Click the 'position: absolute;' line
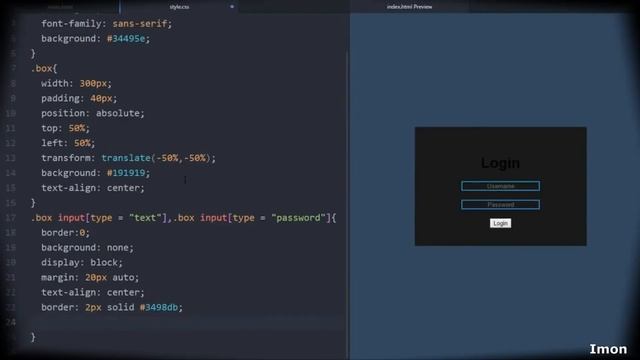Viewport: 640px width, 360px height. [93, 113]
